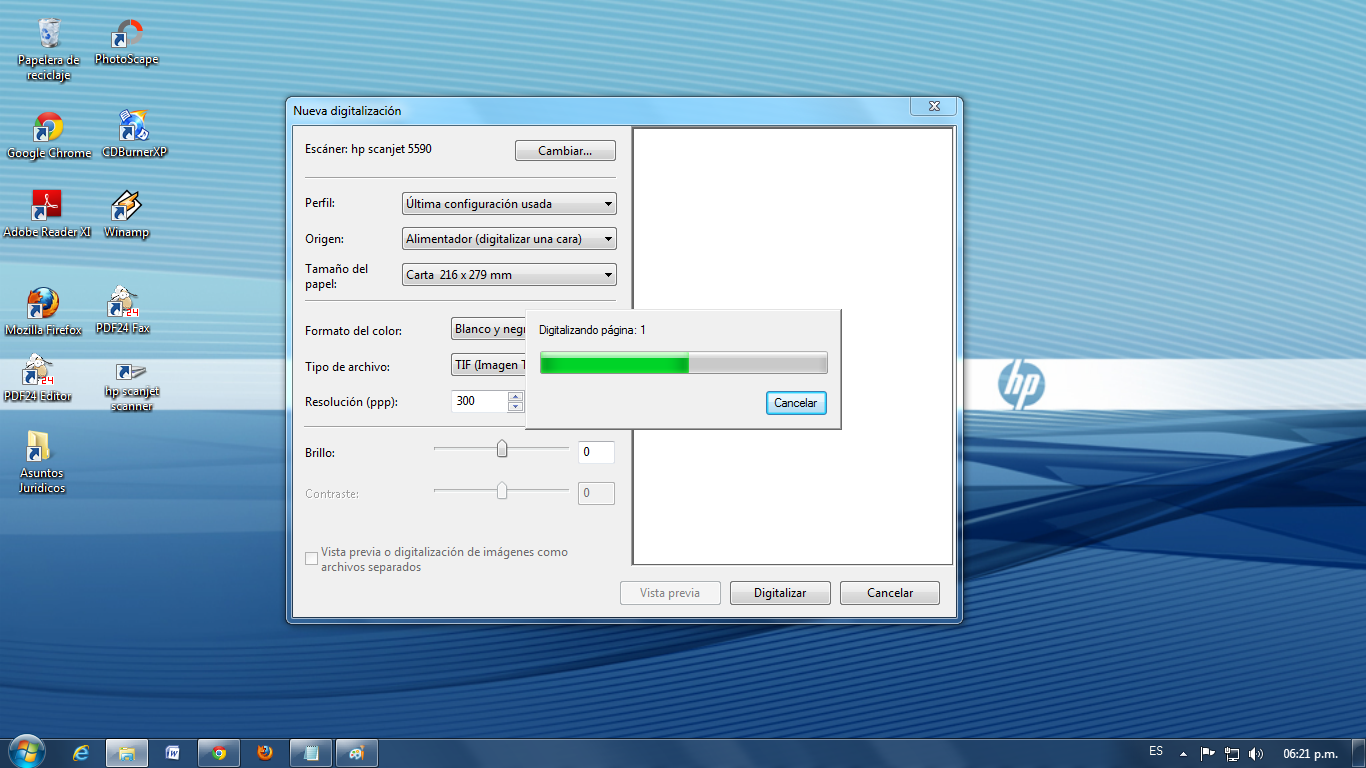The height and width of the screenshot is (768, 1366).
Task: Select the PDF24 Editor desktop icon
Action: click(x=38, y=378)
